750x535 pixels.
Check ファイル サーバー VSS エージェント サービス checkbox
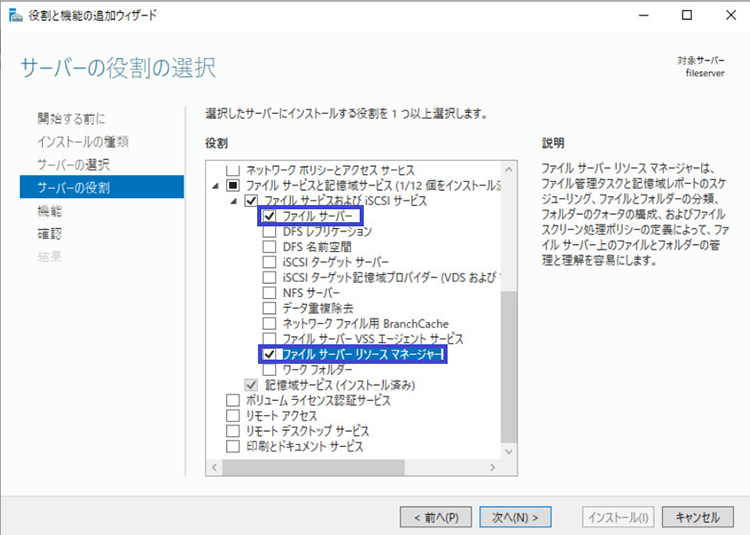click(x=269, y=338)
